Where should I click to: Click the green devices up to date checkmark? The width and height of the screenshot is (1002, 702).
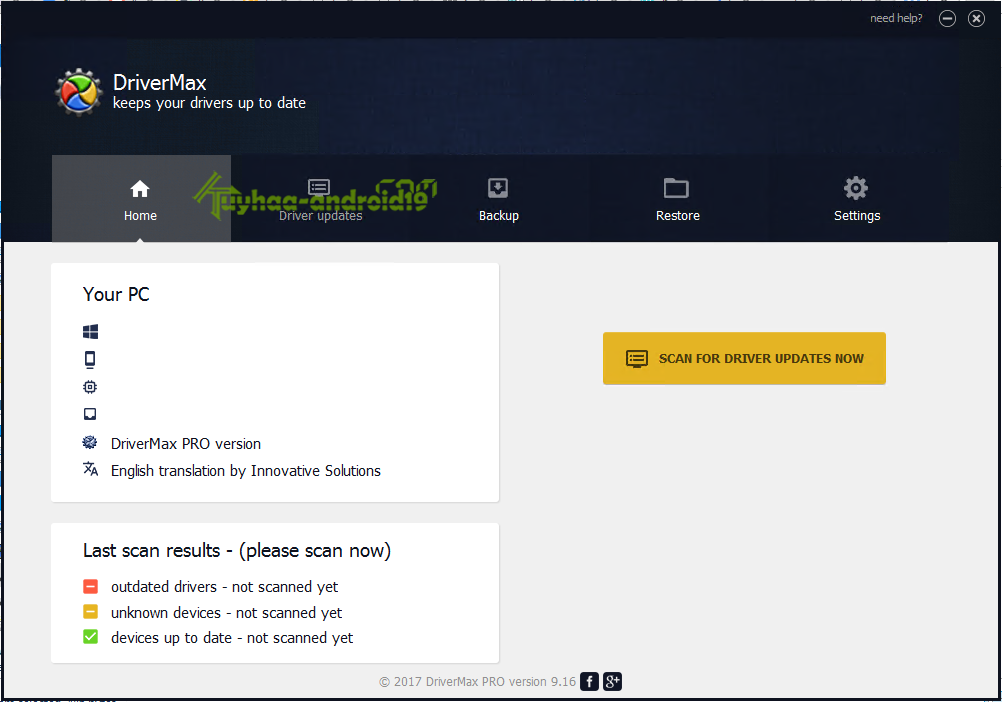tap(91, 637)
